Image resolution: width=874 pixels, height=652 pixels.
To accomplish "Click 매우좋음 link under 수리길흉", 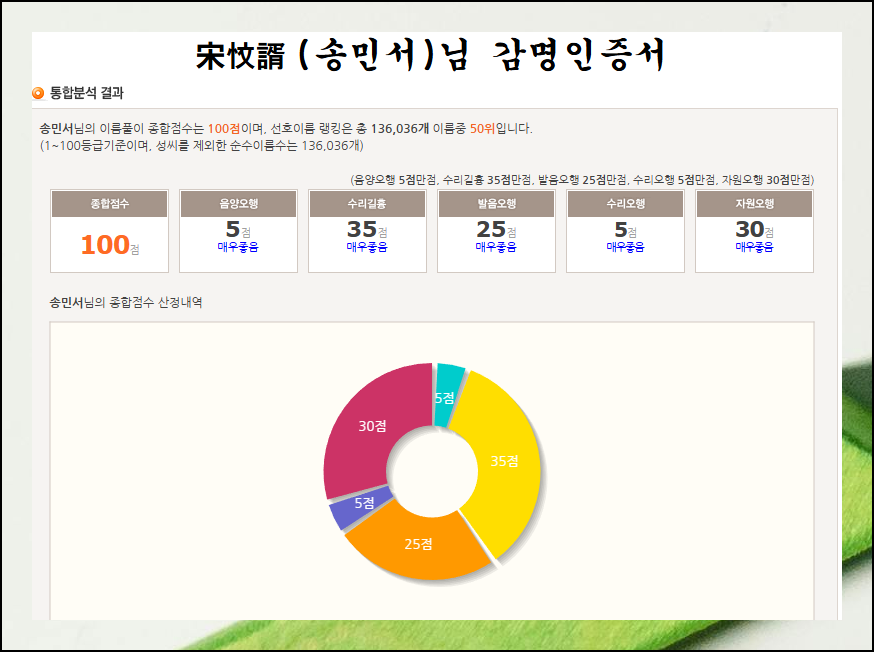I will (x=367, y=247).
